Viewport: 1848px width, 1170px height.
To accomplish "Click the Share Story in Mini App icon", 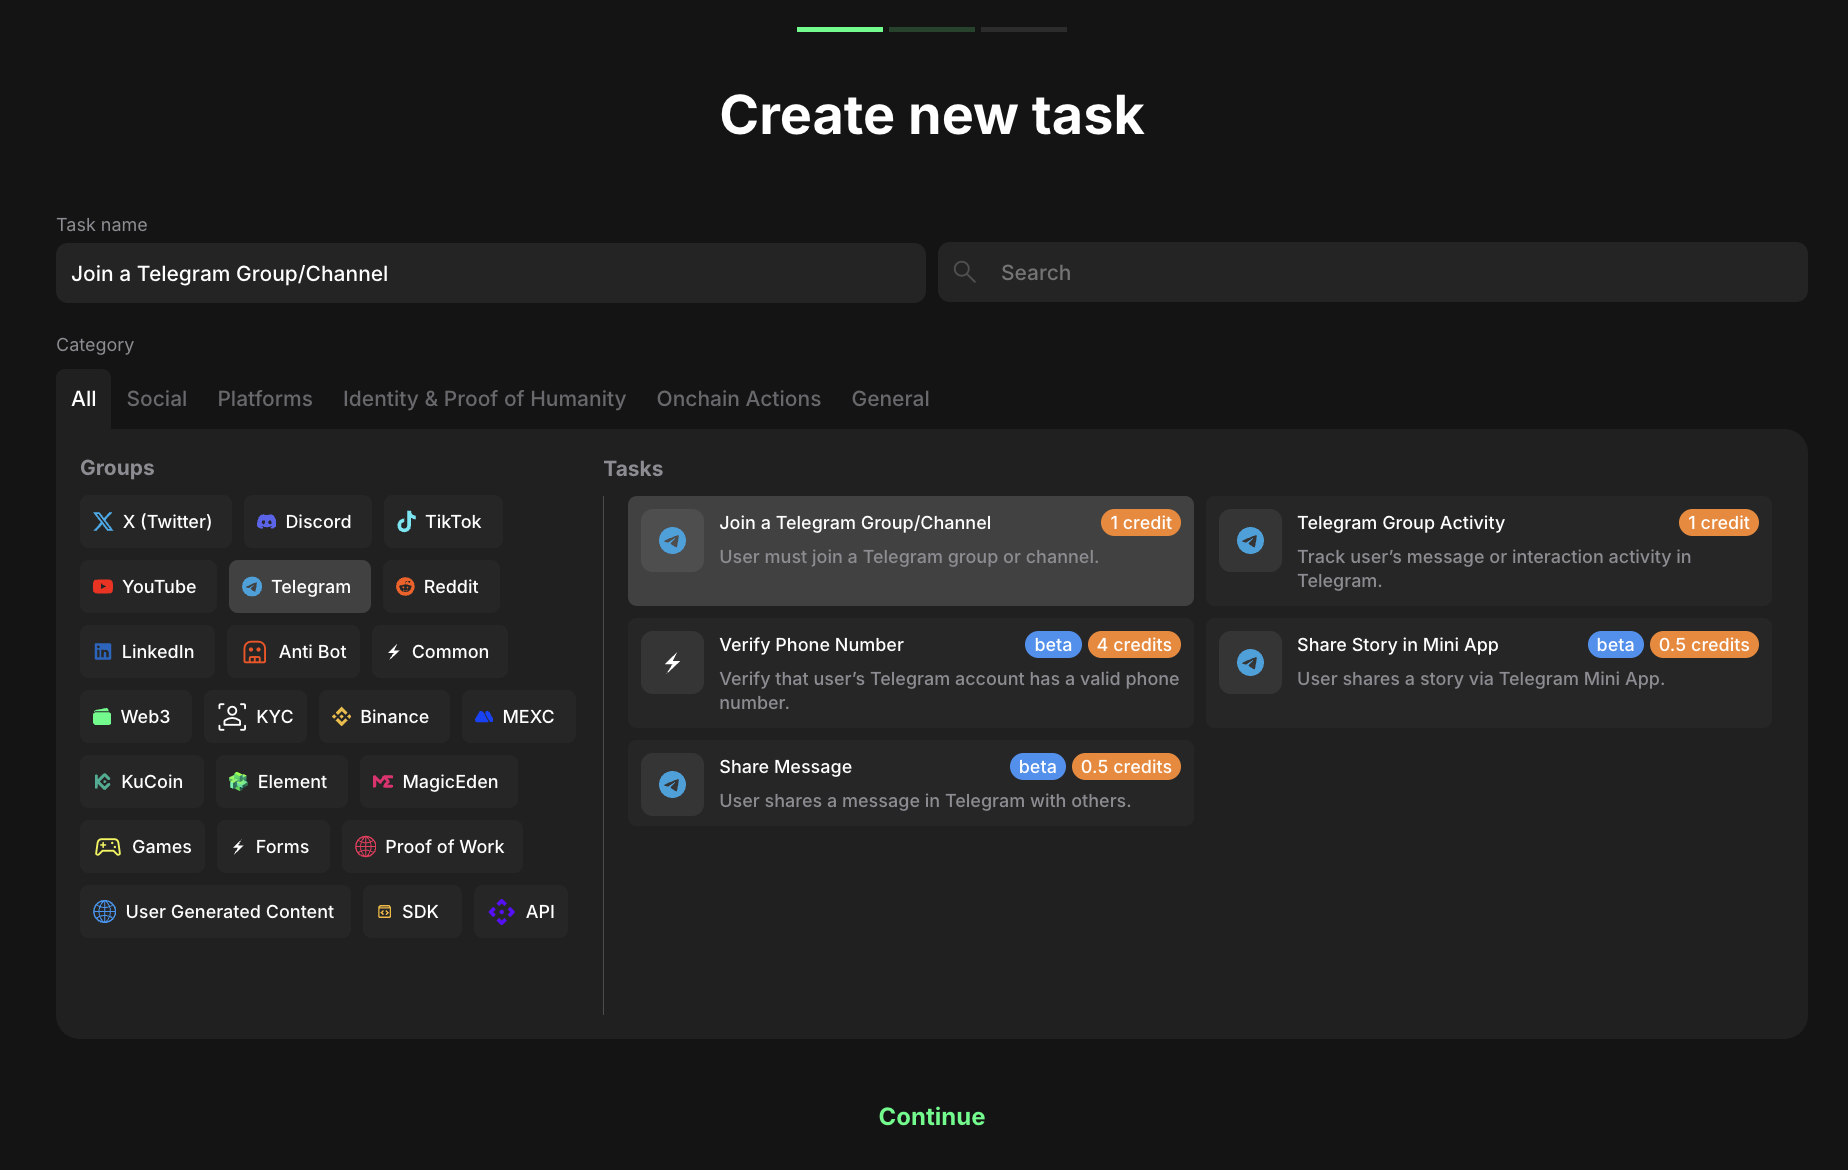I will pos(1251,663).
